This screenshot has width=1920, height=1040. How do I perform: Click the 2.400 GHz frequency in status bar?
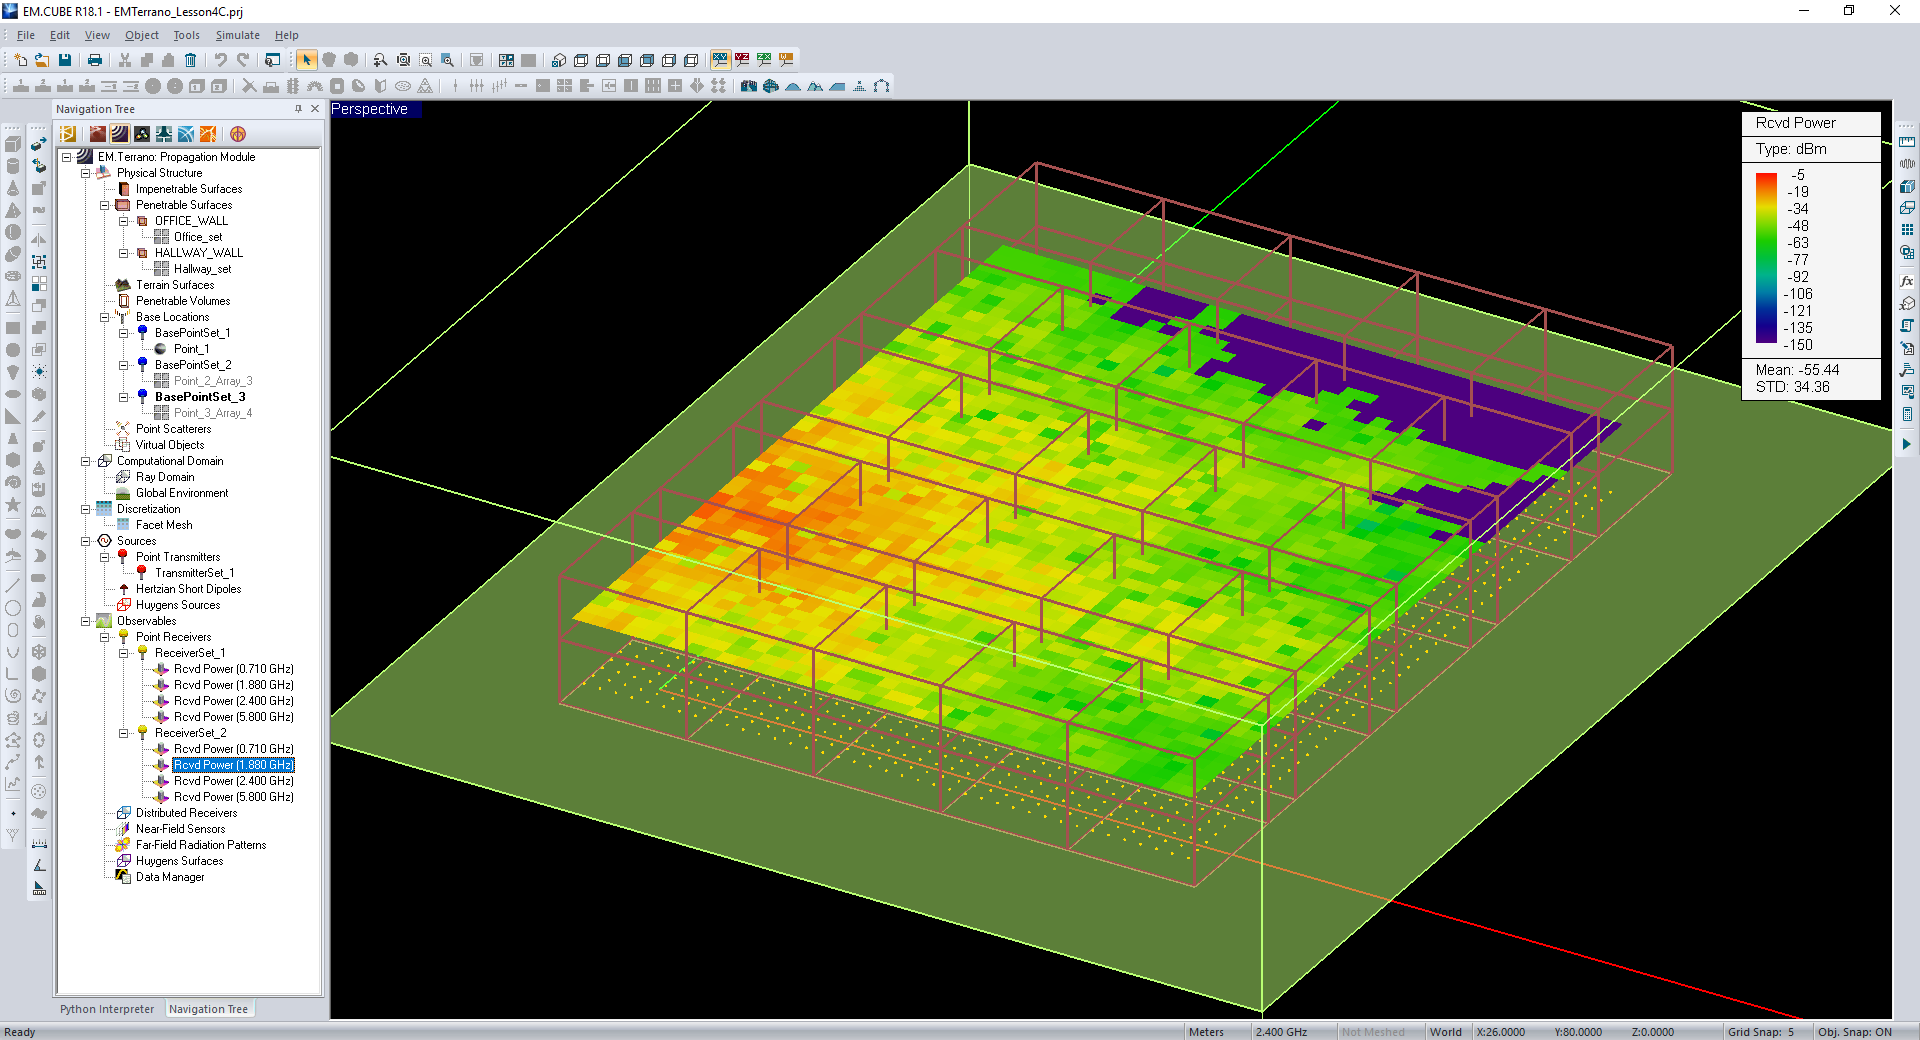pos(1281,1032)
